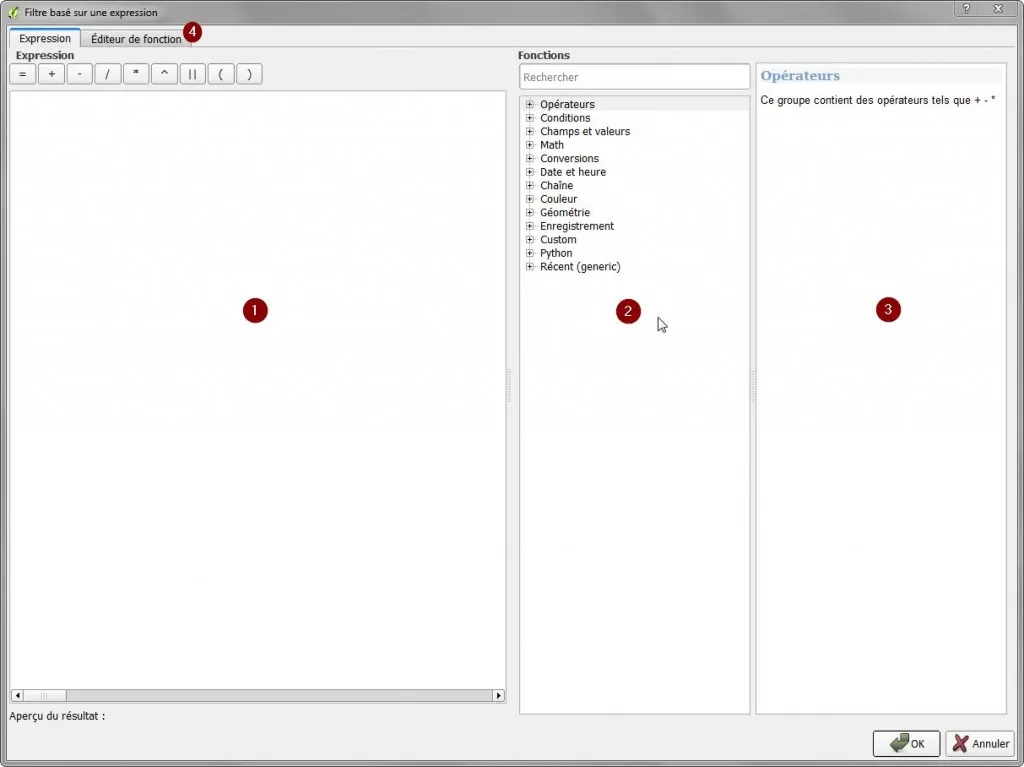Select the Enregistrement tree row label
The width and height of the screenshot is (1024, 767).
(577, 226)
